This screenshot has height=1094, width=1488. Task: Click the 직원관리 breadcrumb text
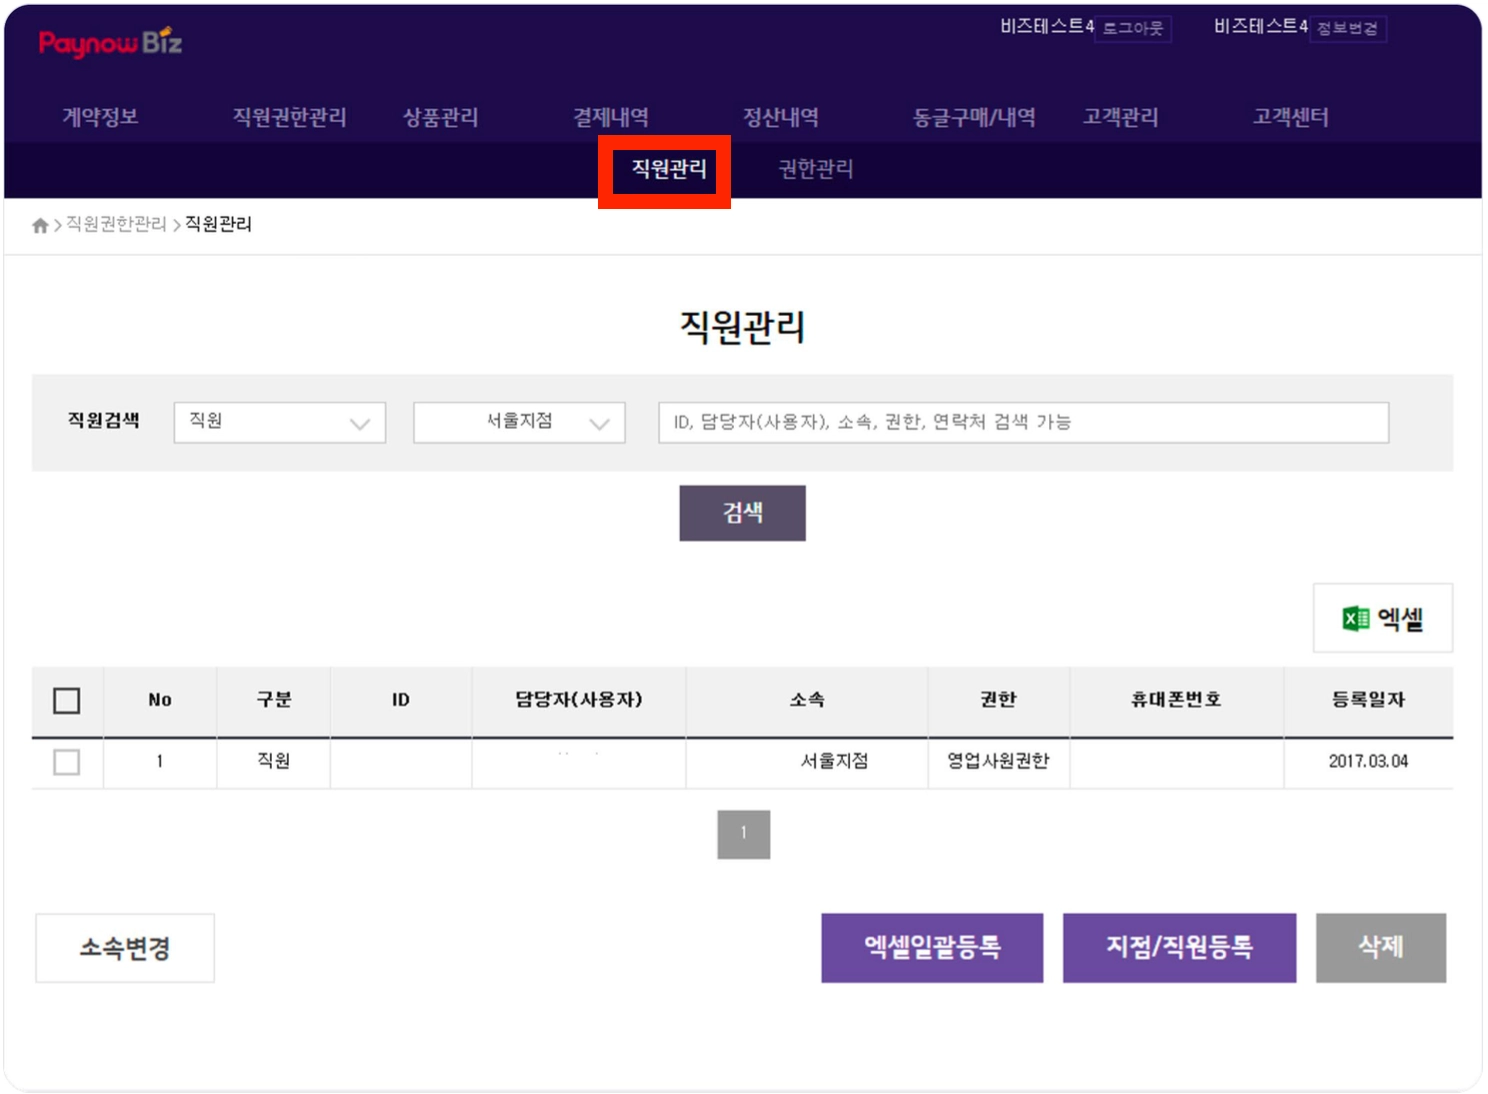[218, 224]
